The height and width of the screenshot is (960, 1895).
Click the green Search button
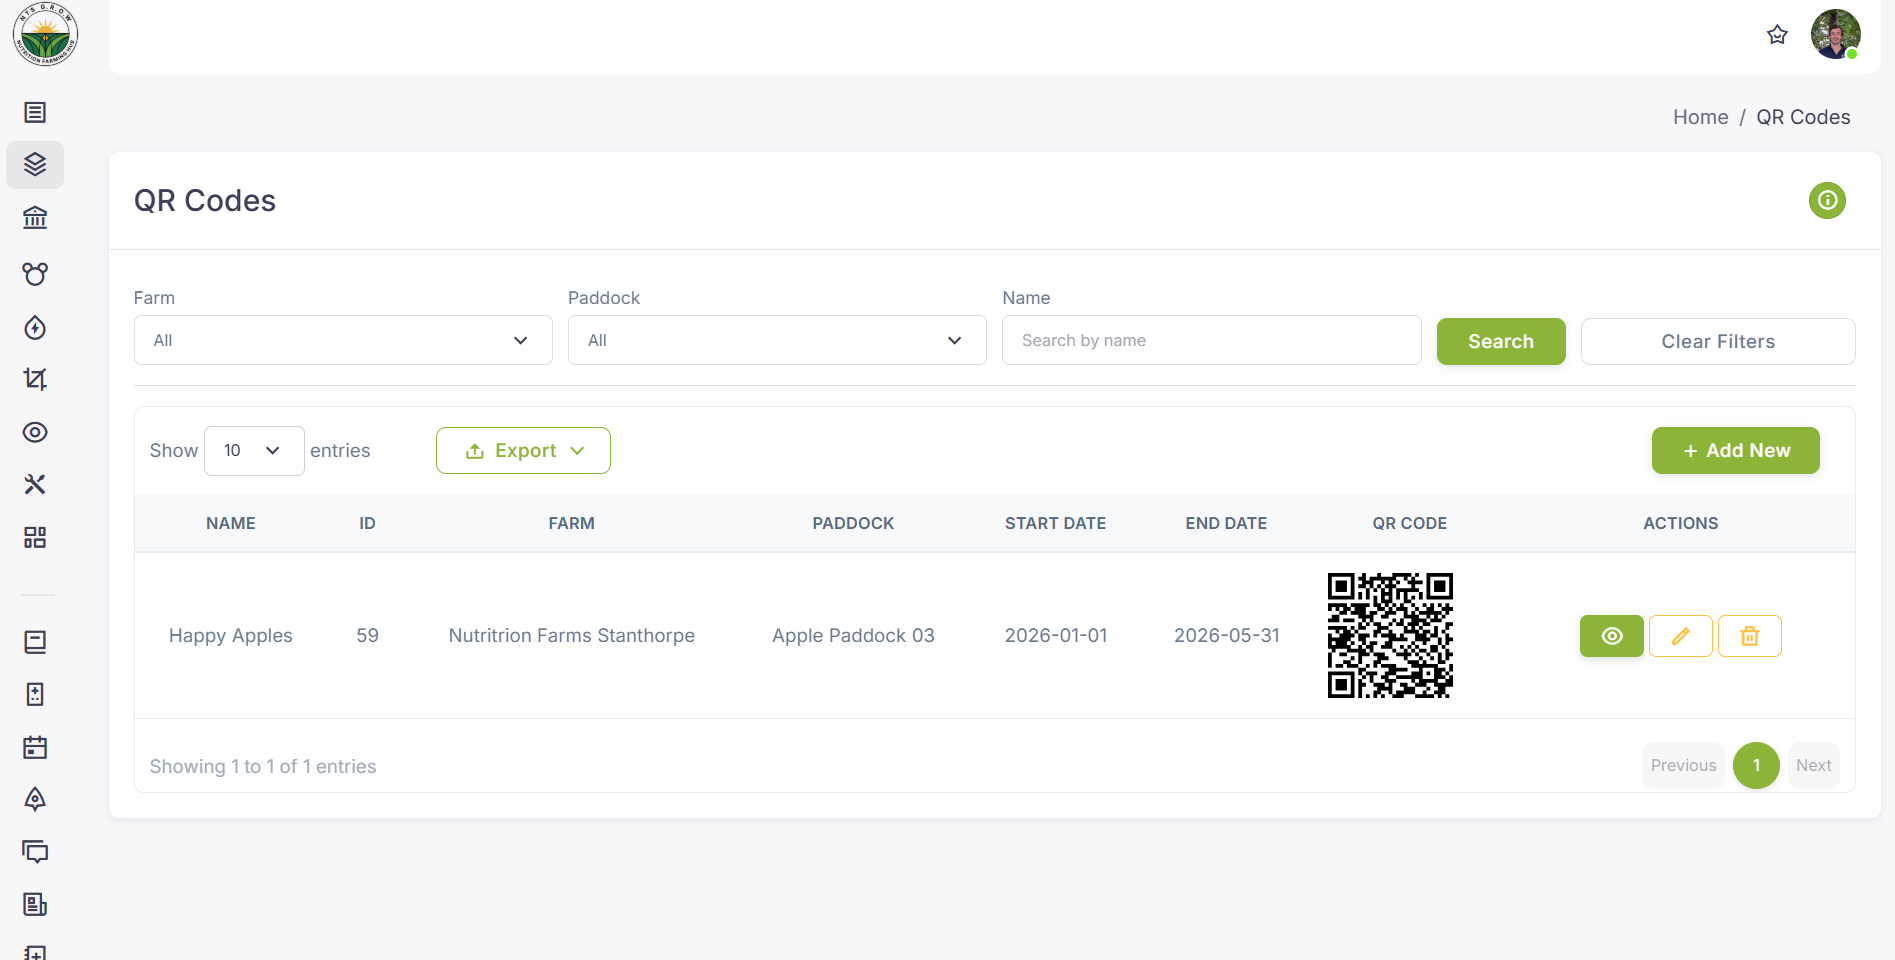click(1501, 341)
